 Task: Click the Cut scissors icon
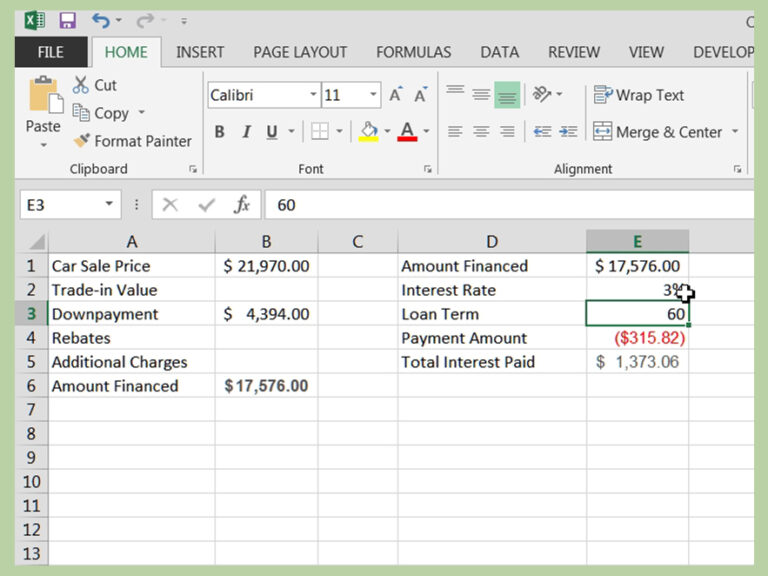(x=81, y=86)
